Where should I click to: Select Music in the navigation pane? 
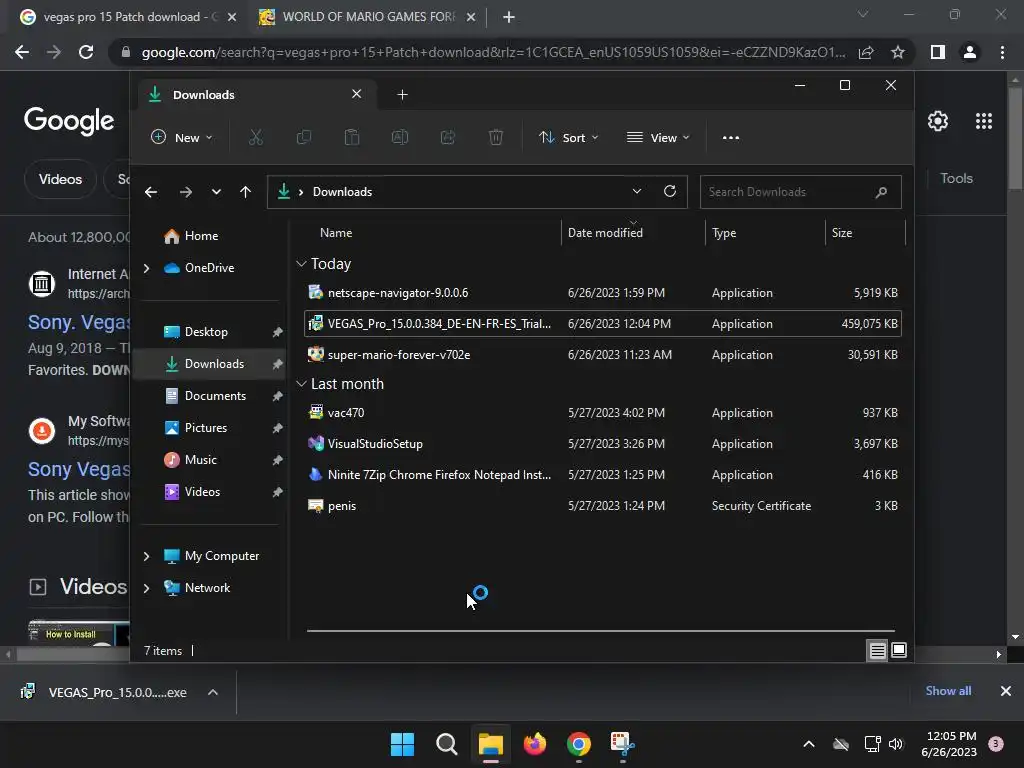(x=200, y=460)
